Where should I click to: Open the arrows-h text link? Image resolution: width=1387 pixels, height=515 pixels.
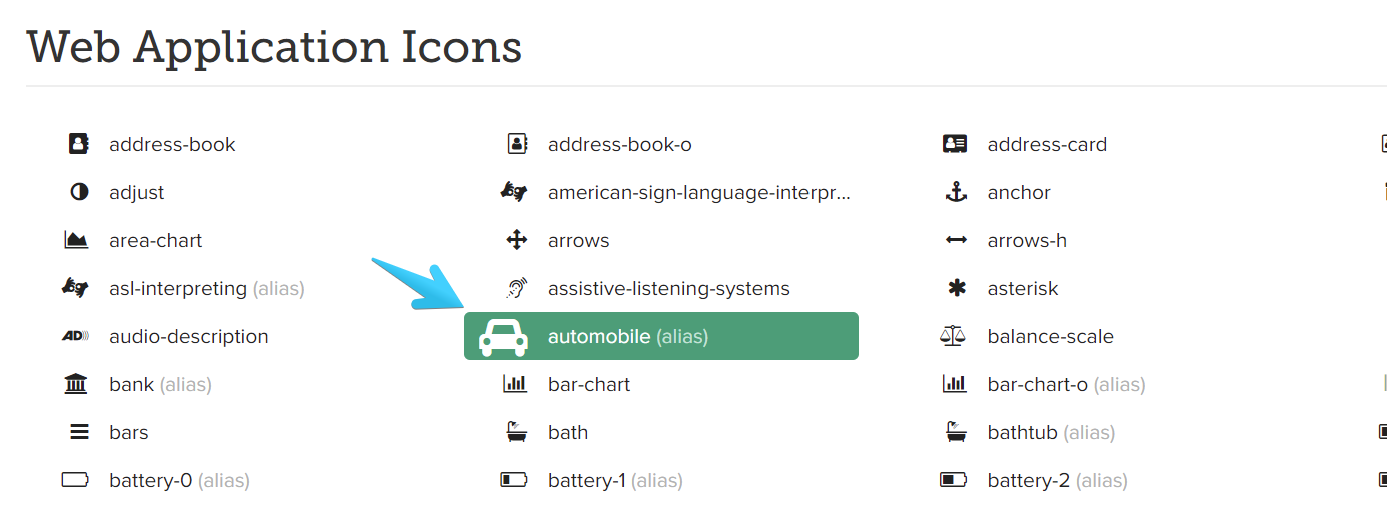(x=1027, y=240)
